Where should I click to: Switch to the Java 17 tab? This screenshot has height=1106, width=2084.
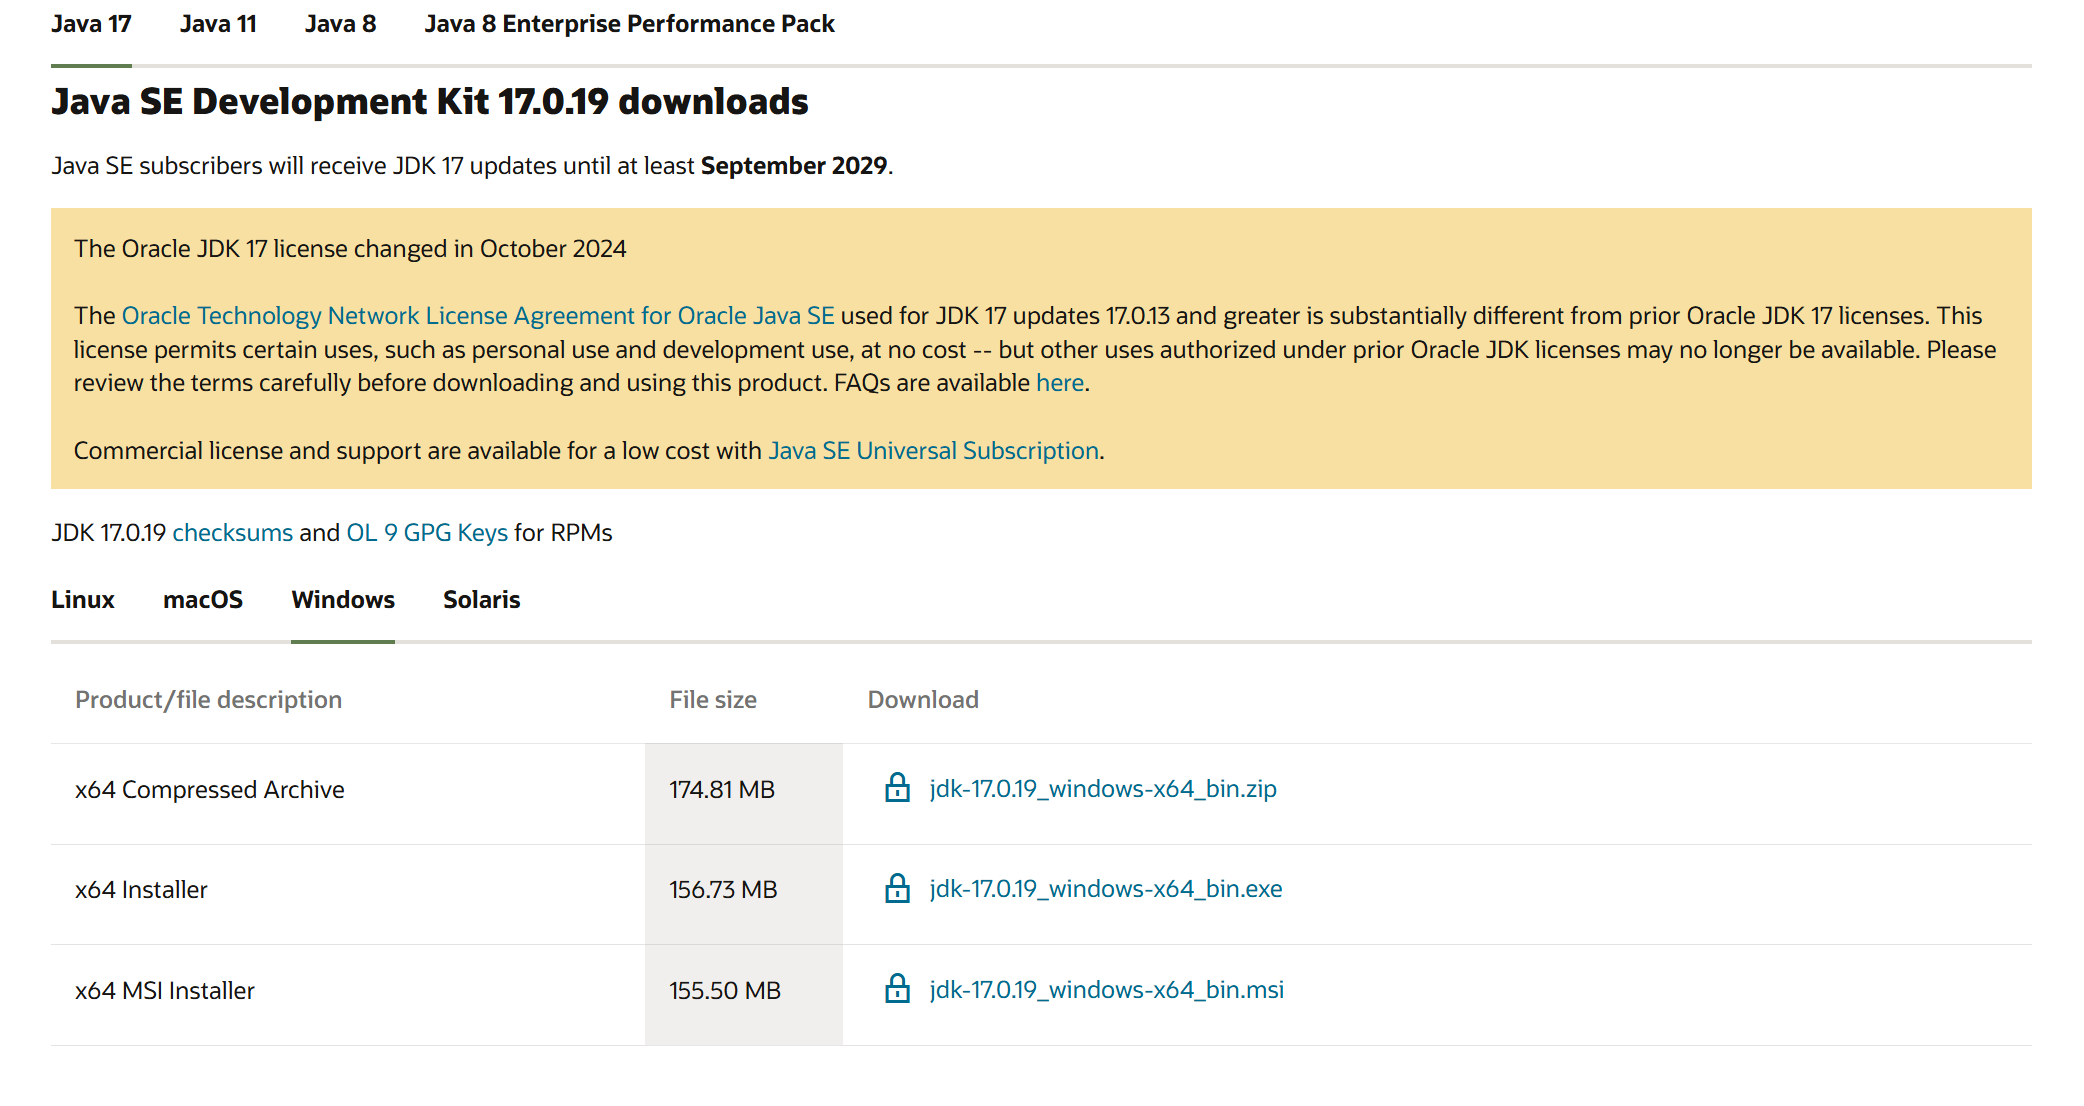(x=91, y=24)
